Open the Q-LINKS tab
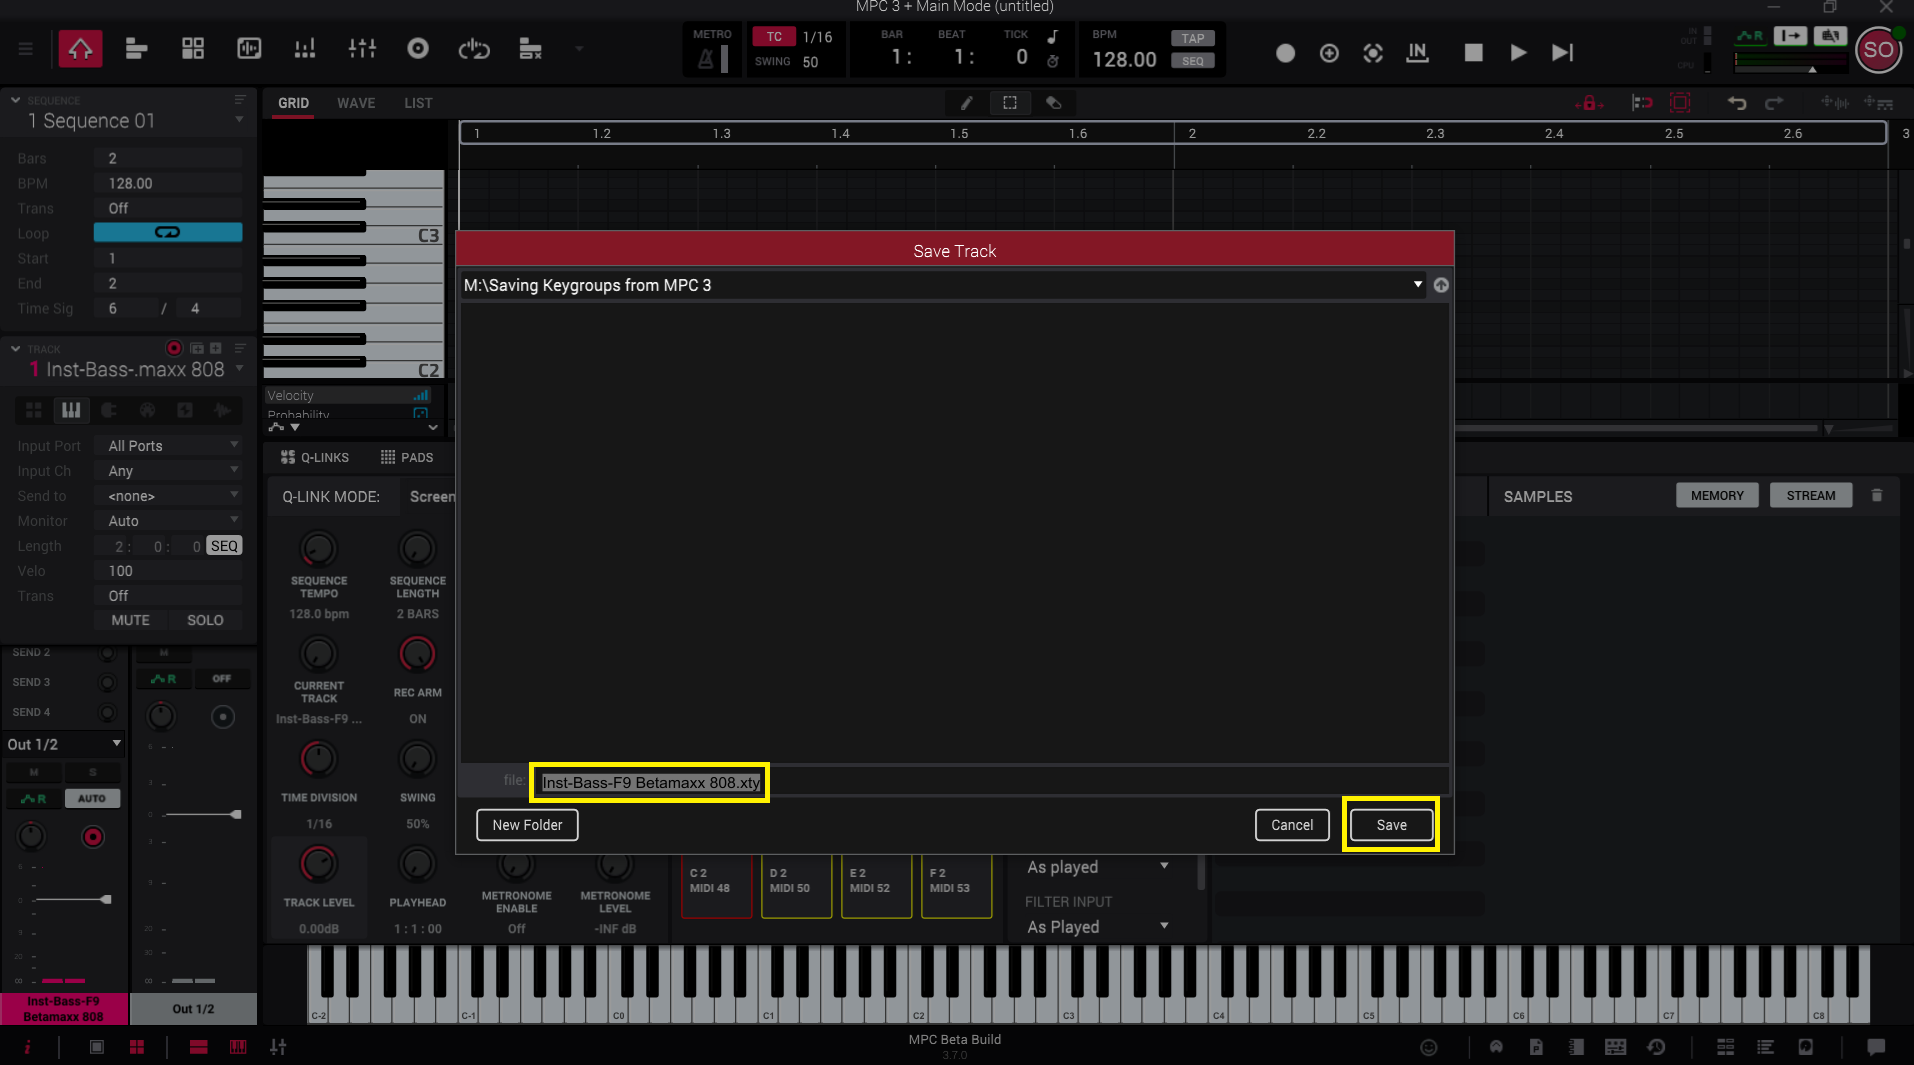This screenshot has height=1065, width=1914. [x=315, y=457]
